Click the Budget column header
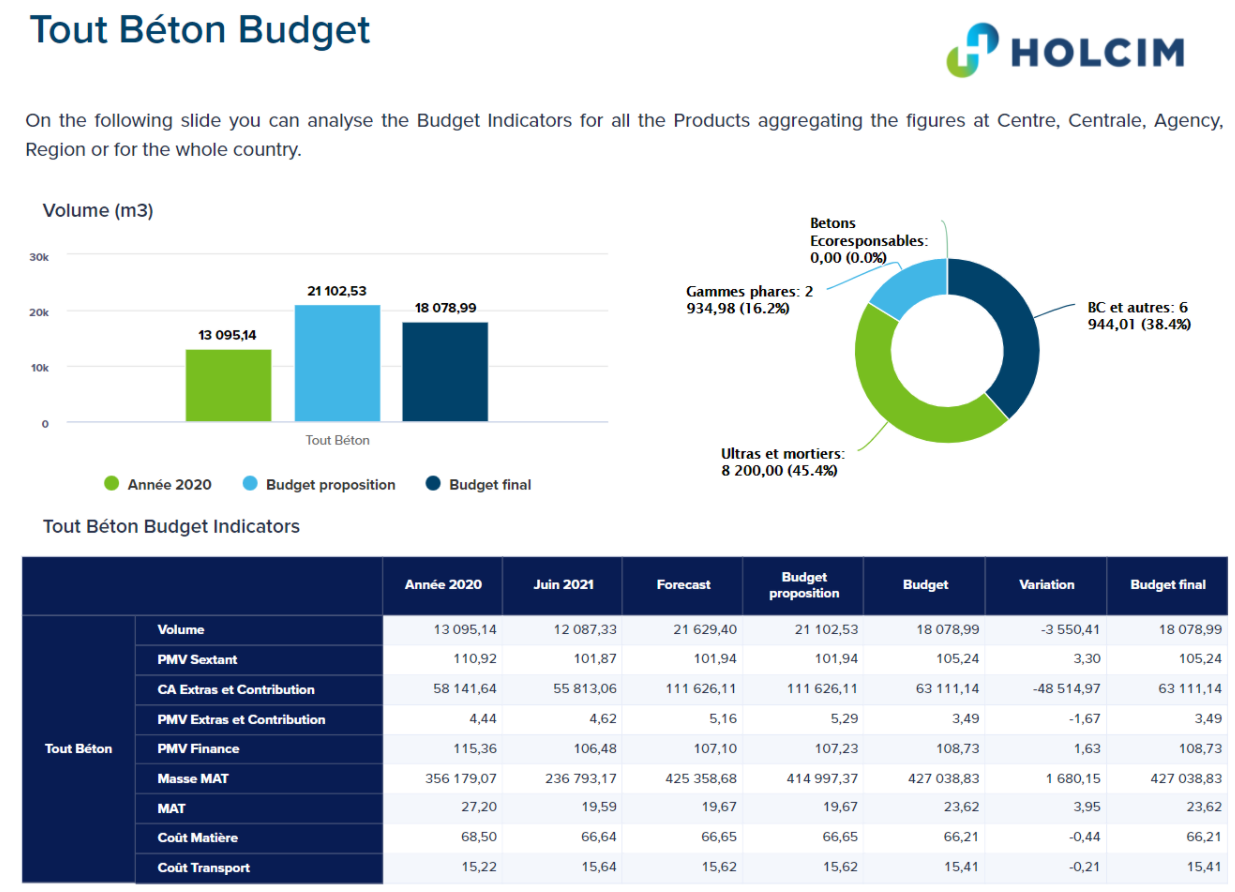Image resolution: width=1235 pixels, height=892 pixels. tap(925, 585)
